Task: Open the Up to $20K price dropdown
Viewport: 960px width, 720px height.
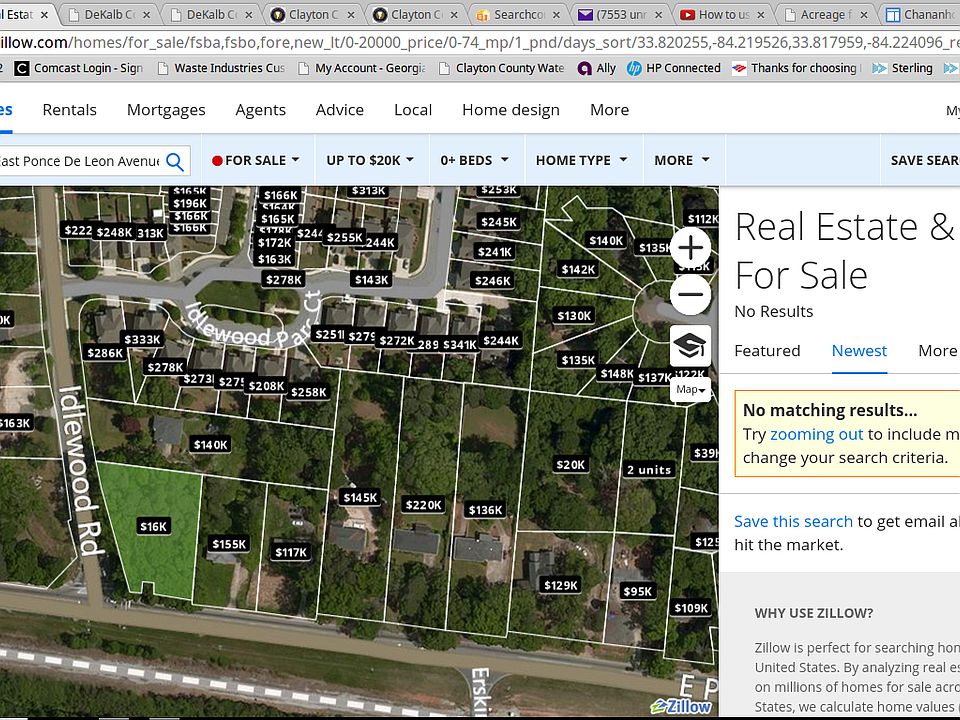Action: point(371,160)
